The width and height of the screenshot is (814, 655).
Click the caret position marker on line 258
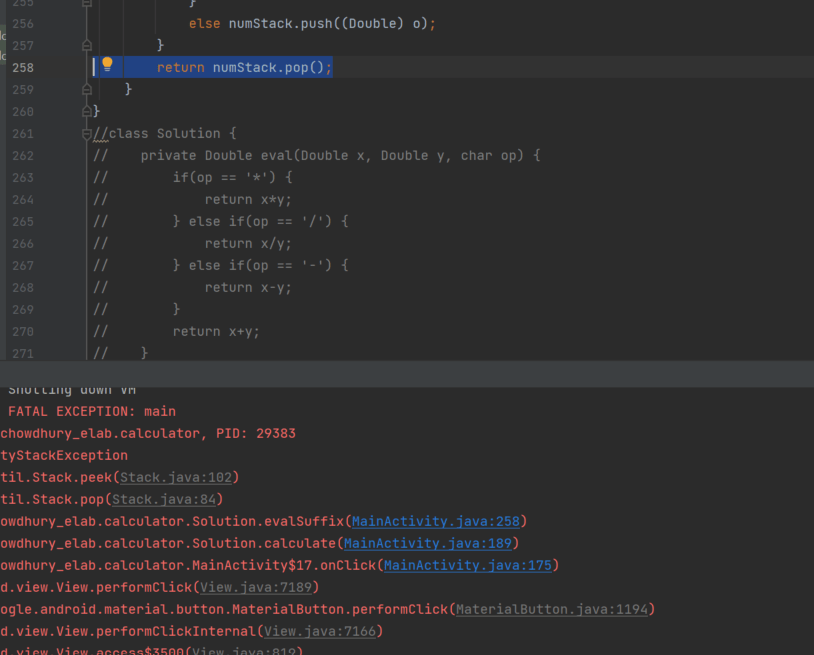tap(92, 66)
